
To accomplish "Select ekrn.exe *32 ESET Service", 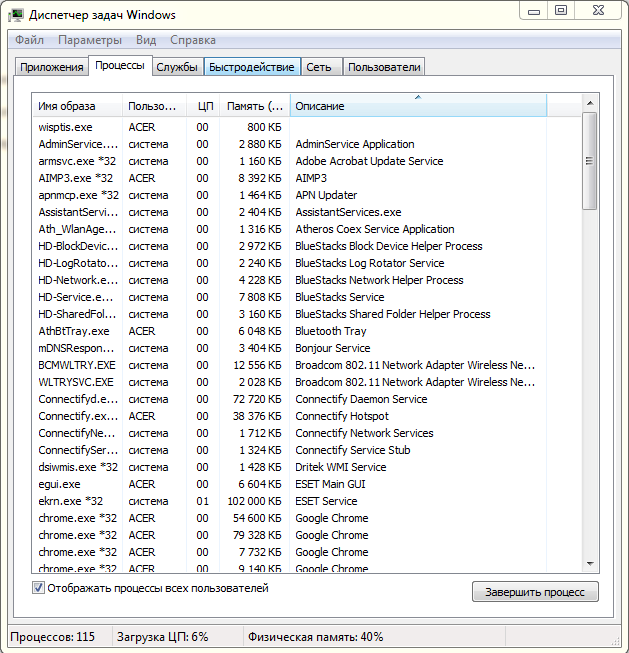I will [289, 501].
